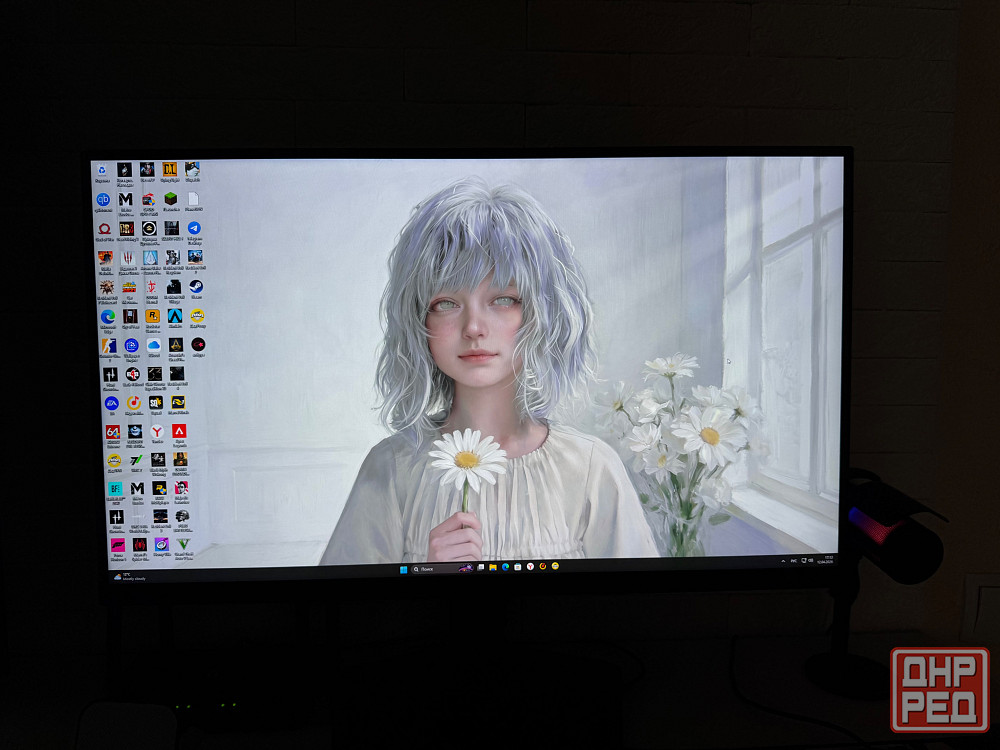This screenshot has height=750, width=1000.
Task: Click the taskbar search box
Action: point(430,568)
